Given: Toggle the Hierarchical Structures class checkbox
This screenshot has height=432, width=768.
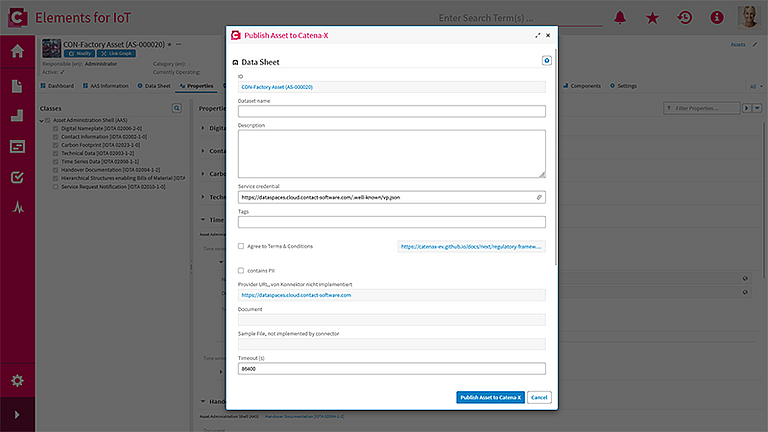Looking at the screenshot, I should pyautogui.click(x=55, y=178).
